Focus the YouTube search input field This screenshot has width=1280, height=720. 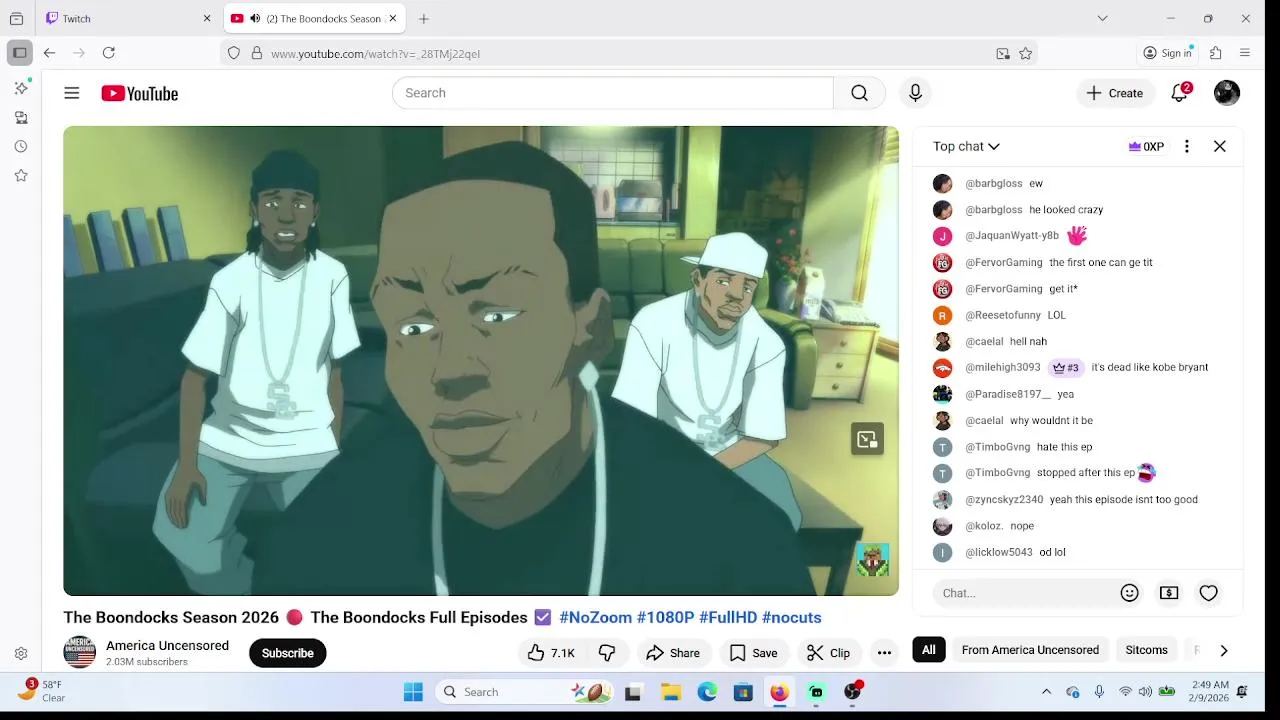pos(612,93)
